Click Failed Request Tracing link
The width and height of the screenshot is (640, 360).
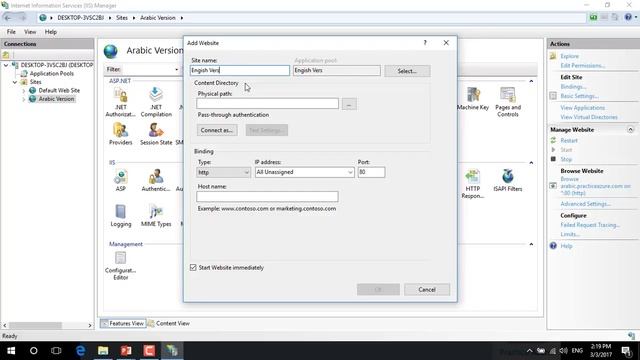[x=590, y=225]
